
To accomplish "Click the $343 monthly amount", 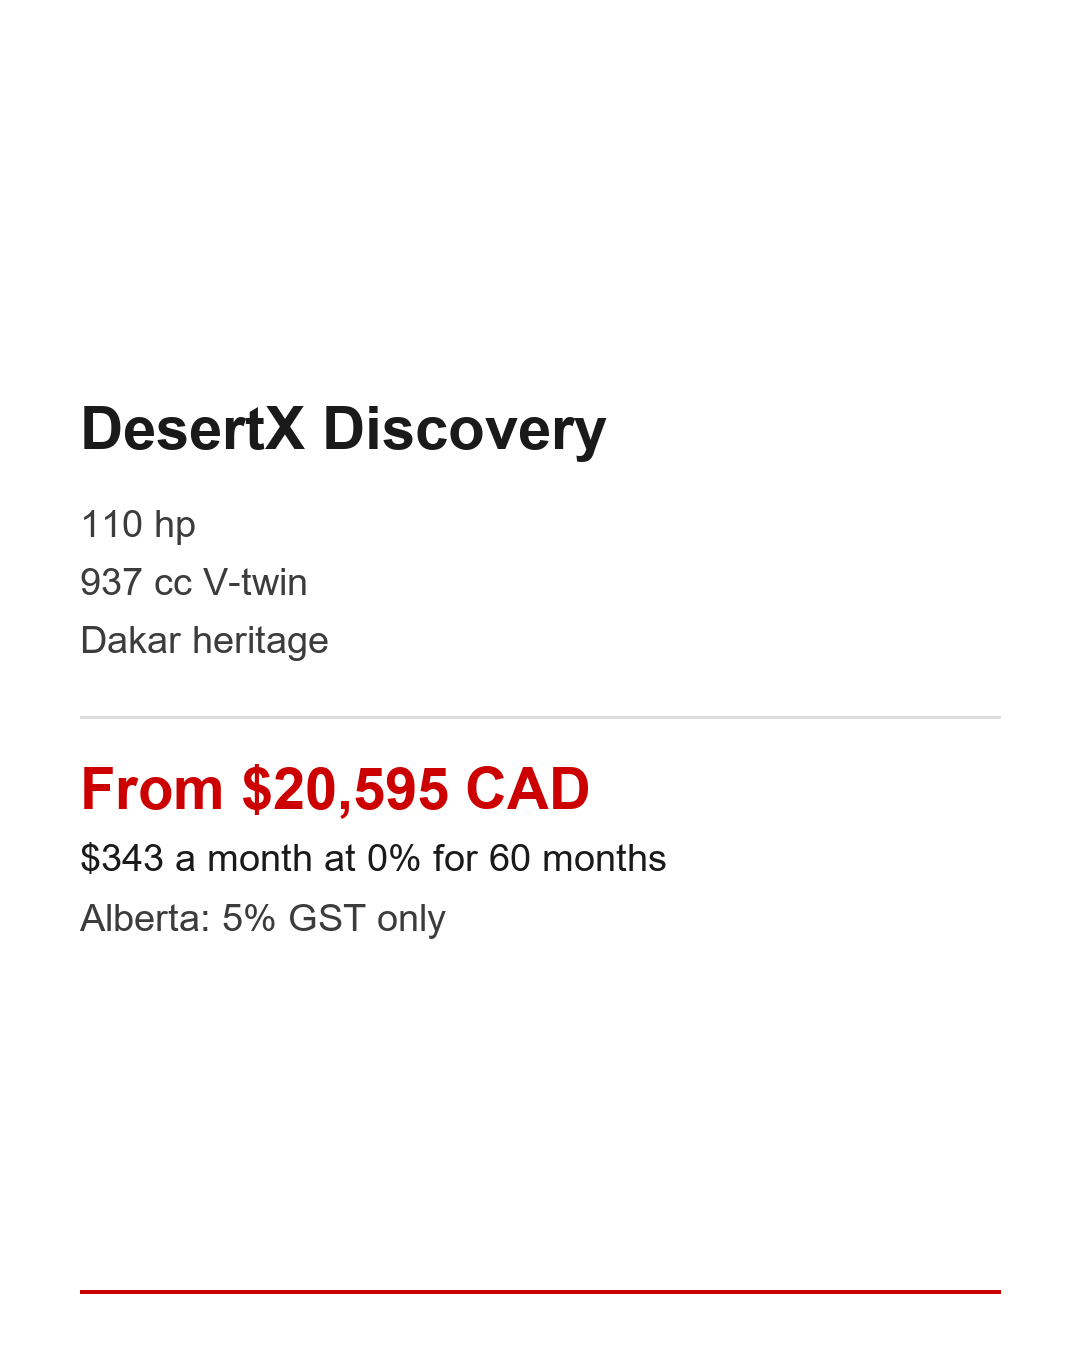I will click(121, 859).
